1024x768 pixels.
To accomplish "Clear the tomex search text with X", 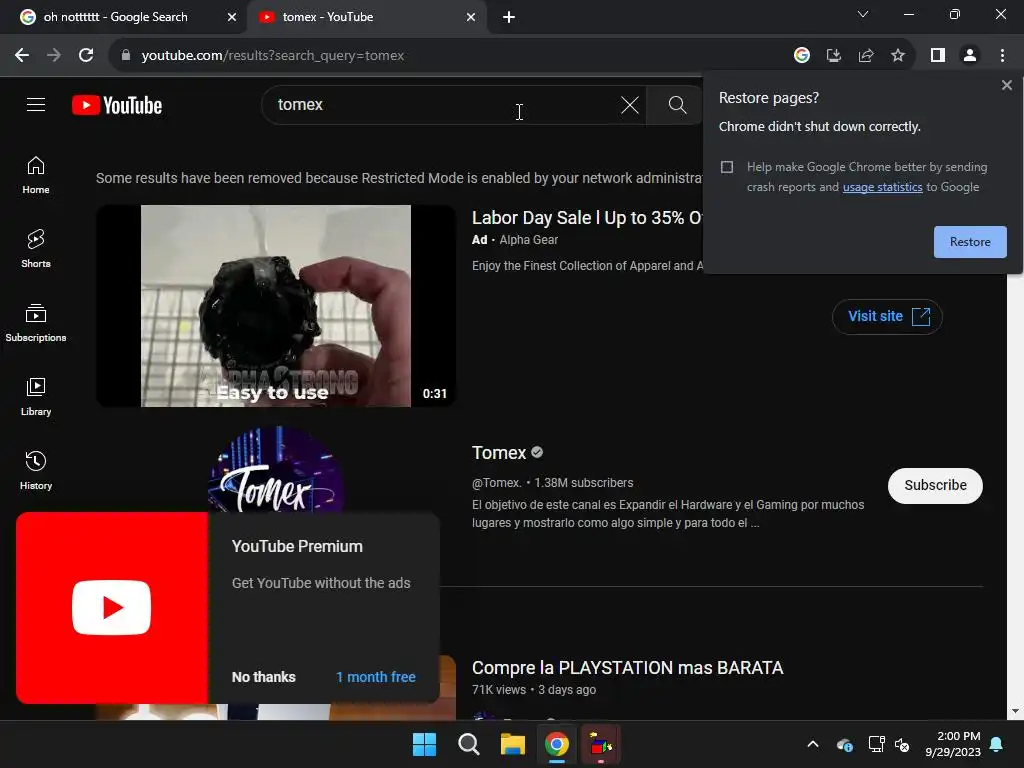I will pos(630,104).
